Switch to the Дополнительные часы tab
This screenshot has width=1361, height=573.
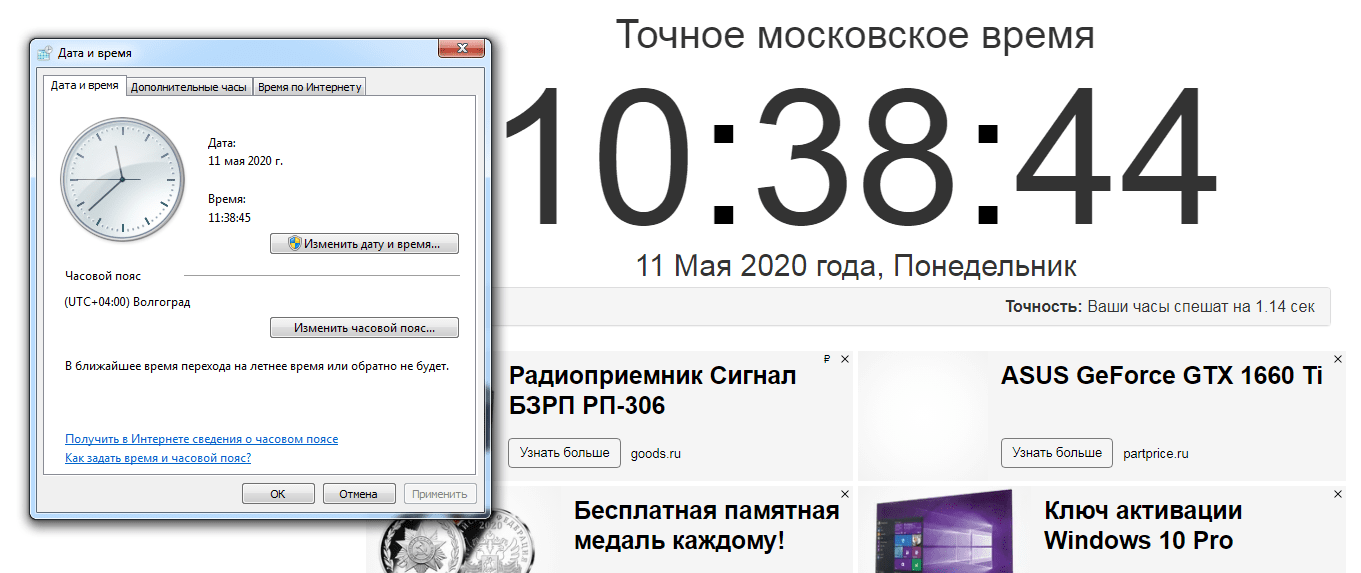(188, 87)
